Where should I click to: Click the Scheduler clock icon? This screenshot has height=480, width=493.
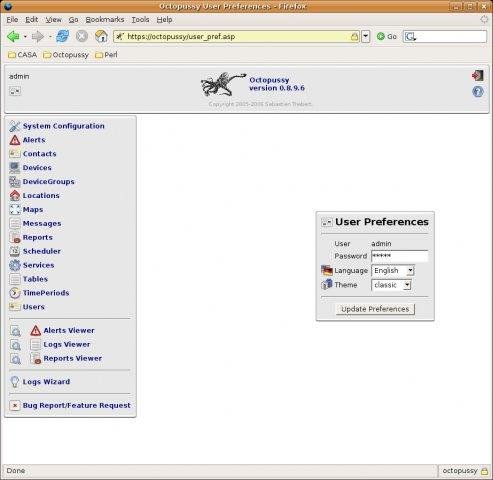15,251
